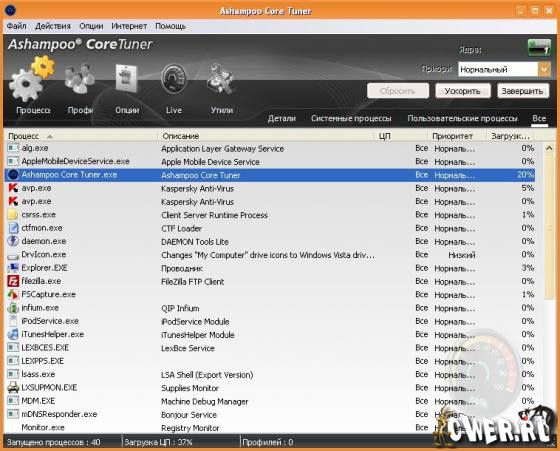Click 'Запущено процессов : 40' status entry
The image size is (560, 451).
[54, 442]
